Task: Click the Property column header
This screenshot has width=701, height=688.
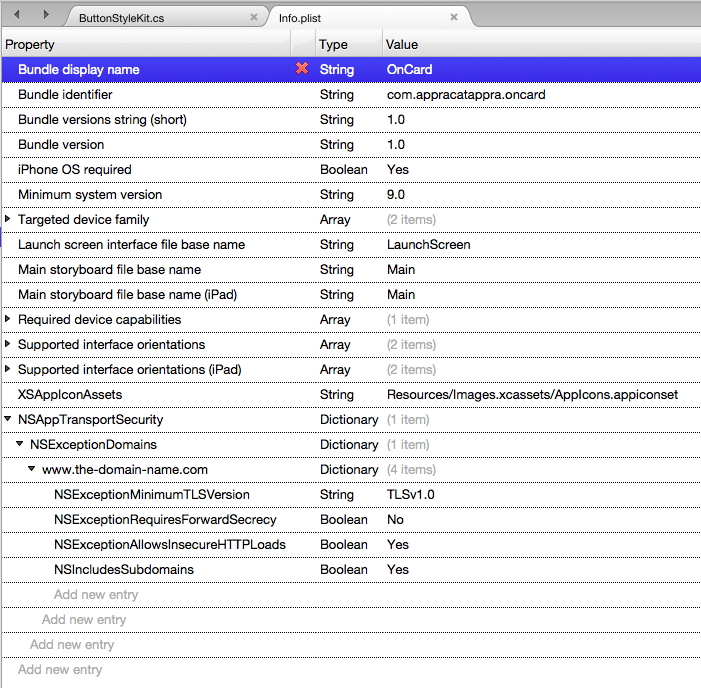Action: (x=30, y=44)
